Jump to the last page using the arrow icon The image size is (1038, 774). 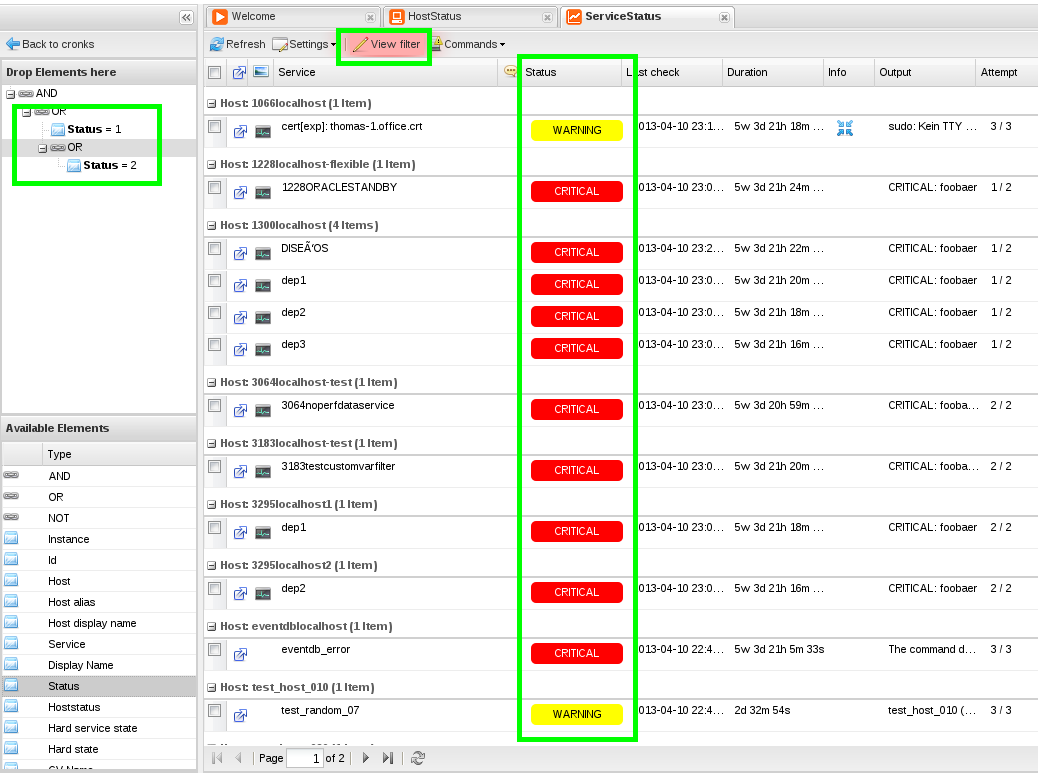[x=387, y=758]
